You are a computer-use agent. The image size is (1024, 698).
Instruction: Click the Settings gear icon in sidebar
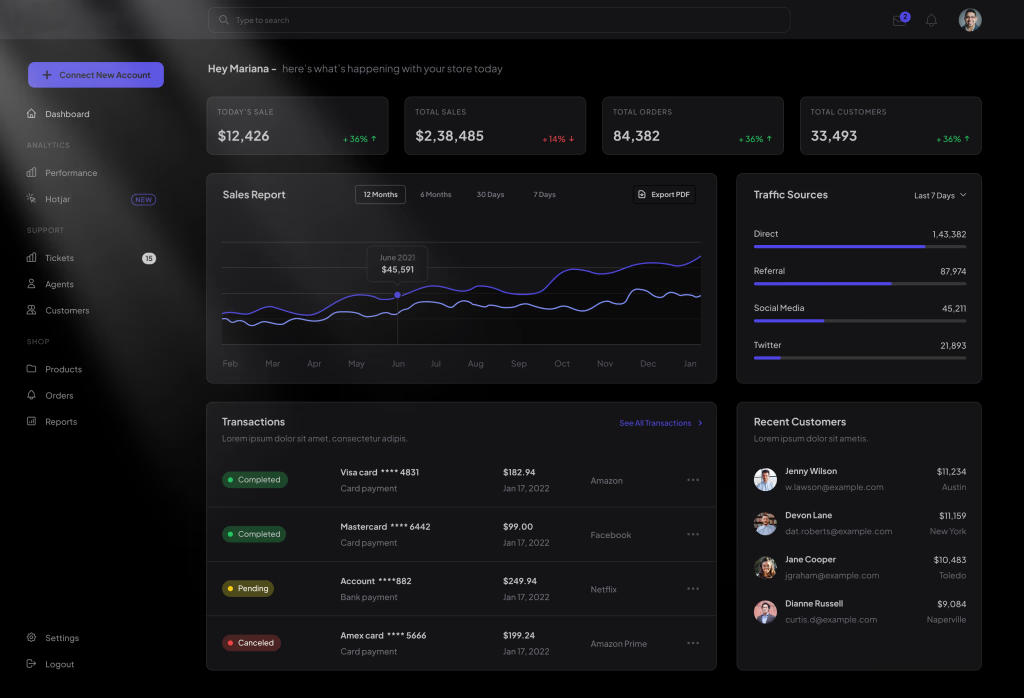(x=32, y=638)
